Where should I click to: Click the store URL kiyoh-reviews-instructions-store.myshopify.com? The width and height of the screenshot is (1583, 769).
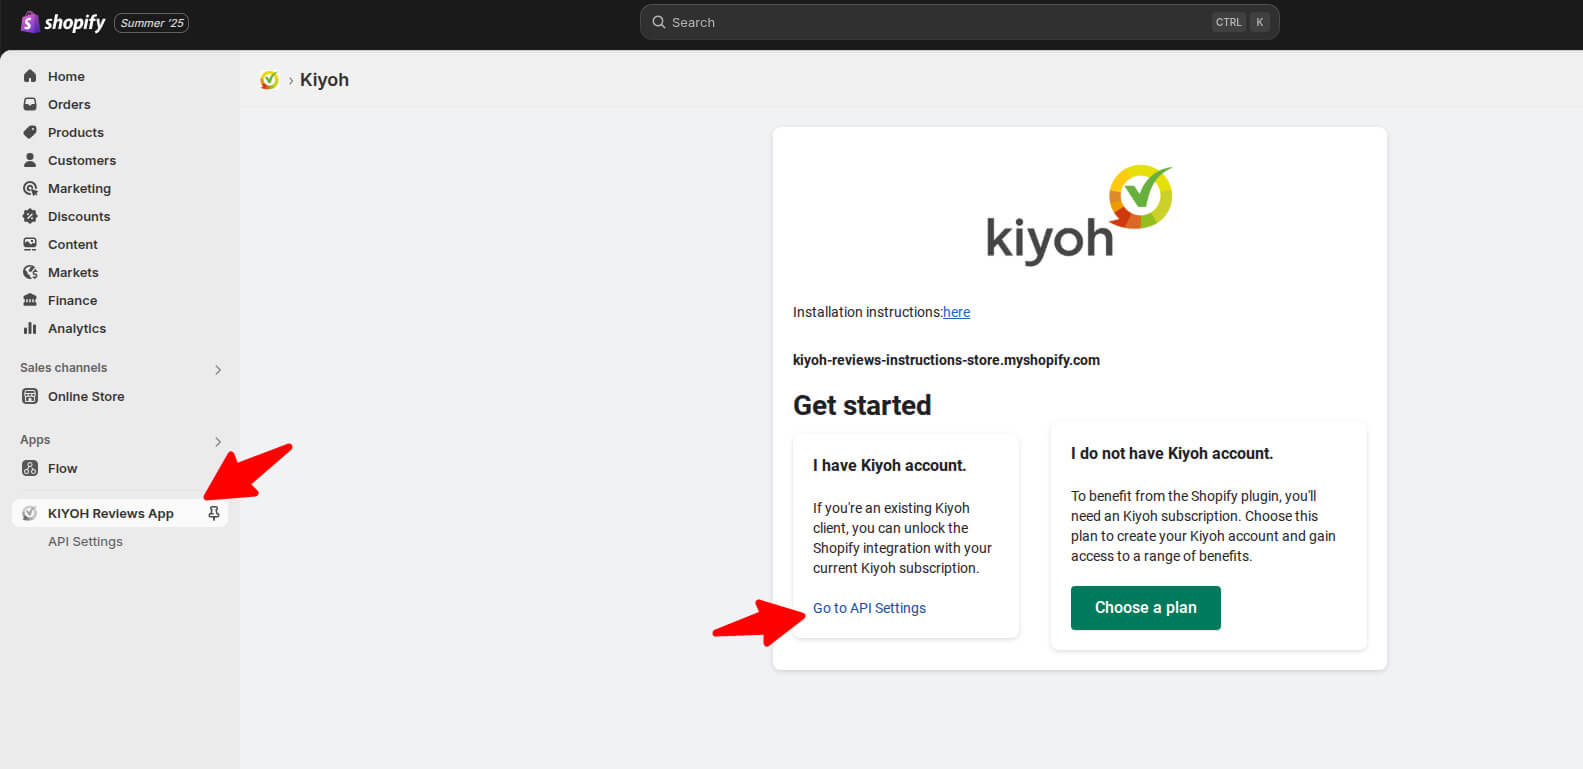946,360
